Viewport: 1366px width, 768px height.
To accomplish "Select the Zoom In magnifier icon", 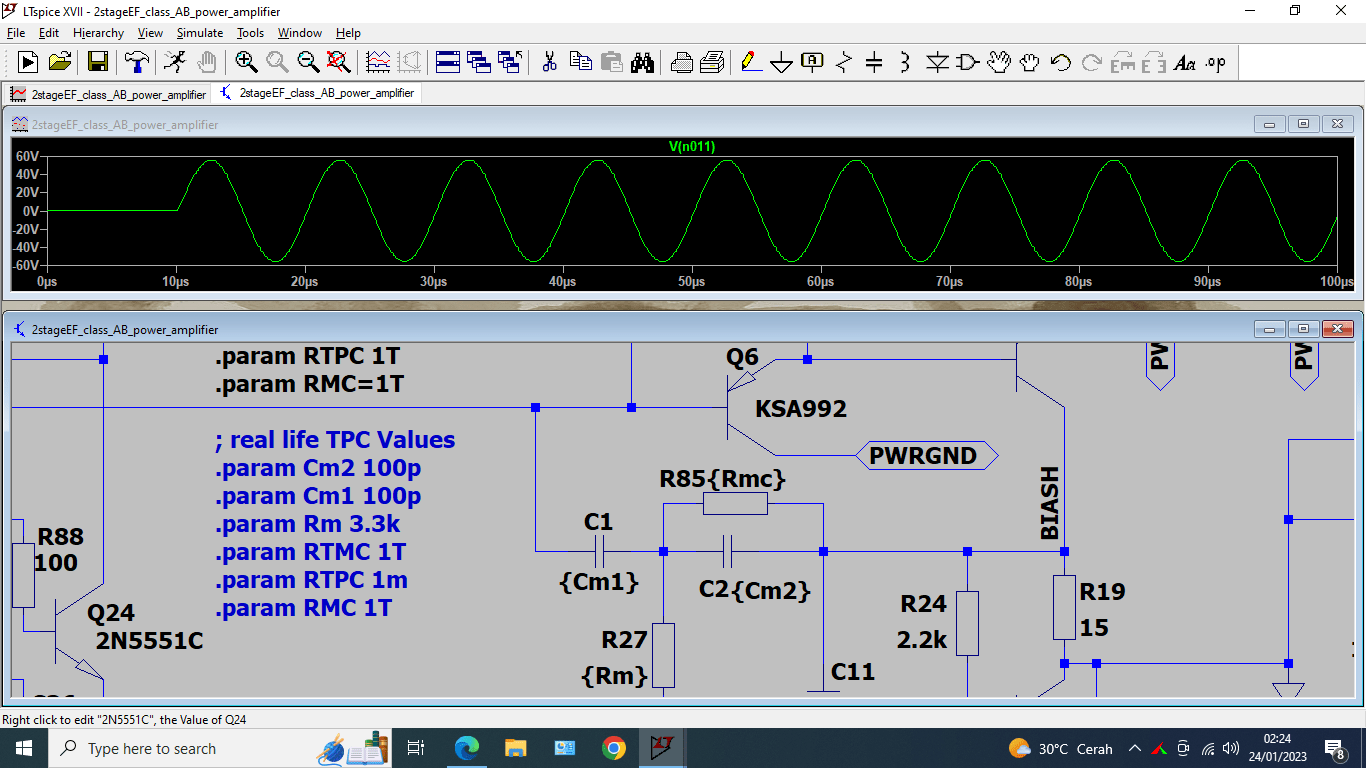I will pyautogui.click(x=246, y=62).
